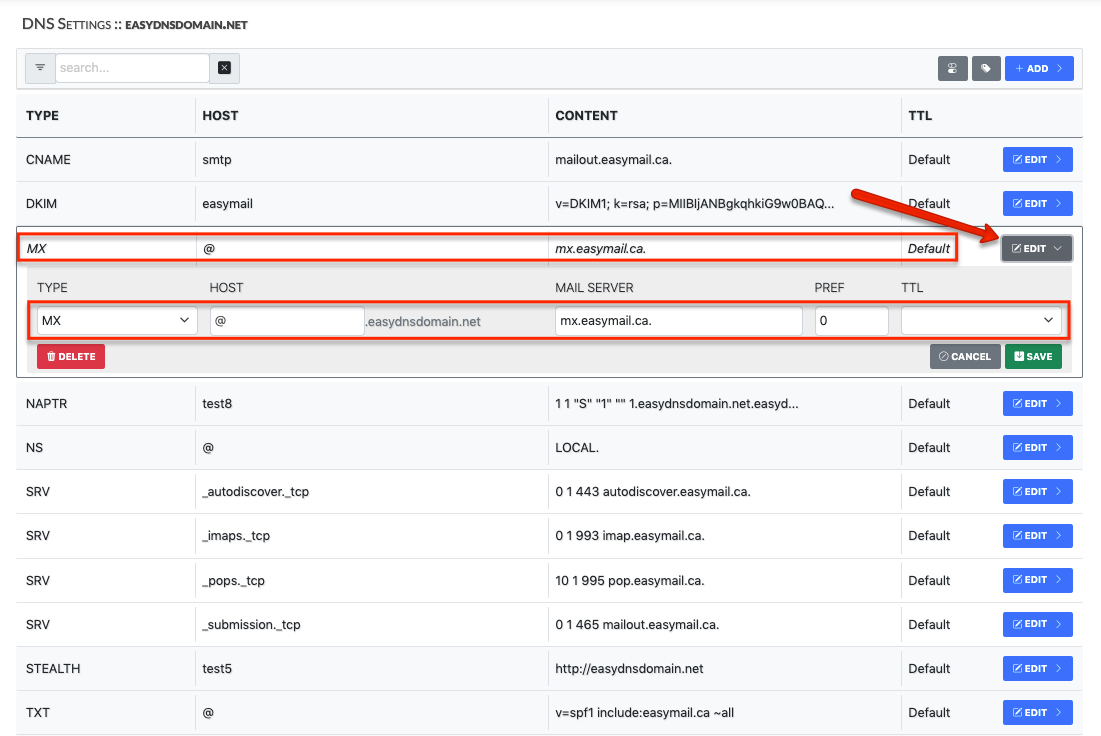Select the NAPTR content cell text

coord(677,404)
